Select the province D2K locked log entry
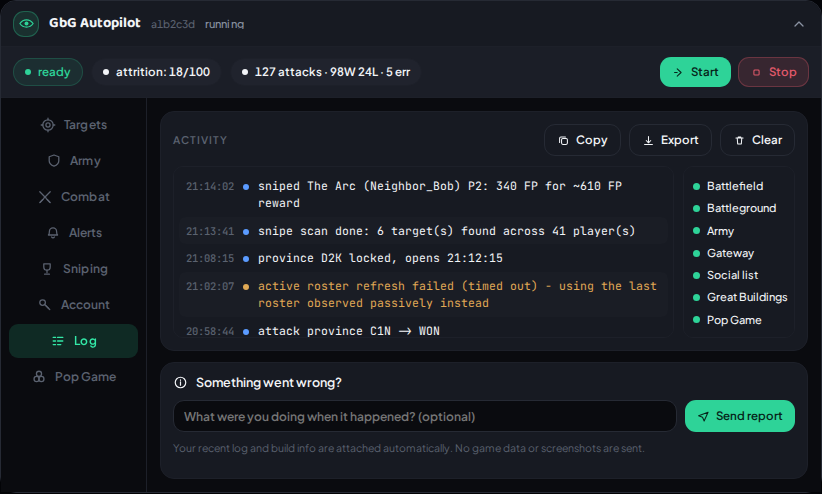The image size is (822, 494). click(423, 258)
